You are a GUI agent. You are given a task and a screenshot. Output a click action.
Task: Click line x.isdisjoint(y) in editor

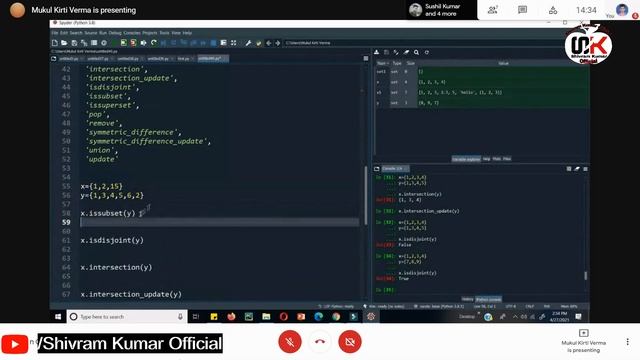(x=112, y=240)
